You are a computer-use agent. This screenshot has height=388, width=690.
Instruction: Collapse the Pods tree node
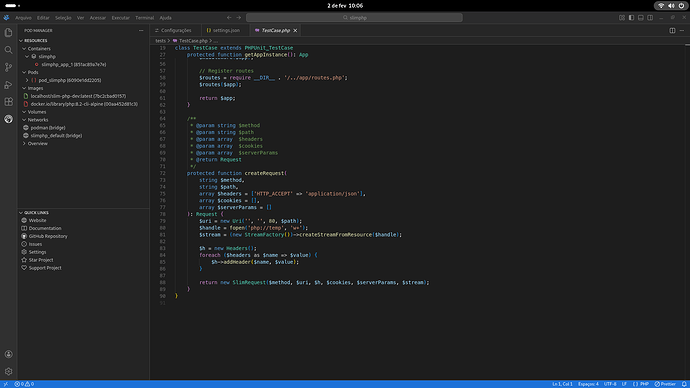tap(24, 73)
